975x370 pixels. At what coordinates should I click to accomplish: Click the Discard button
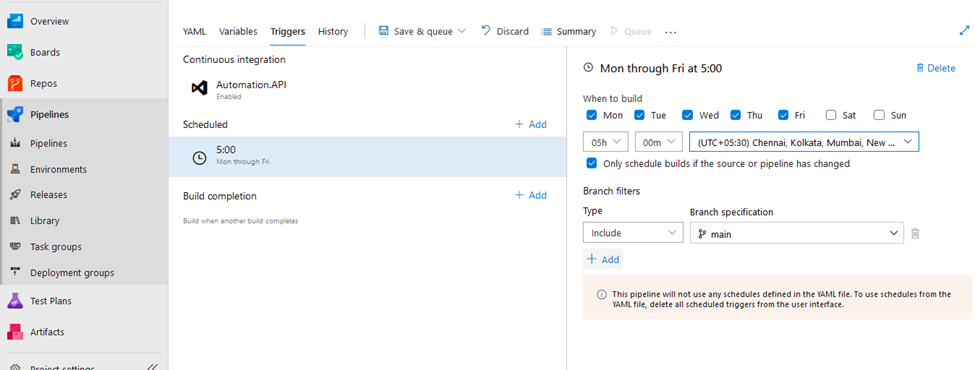tap(505, 31)
